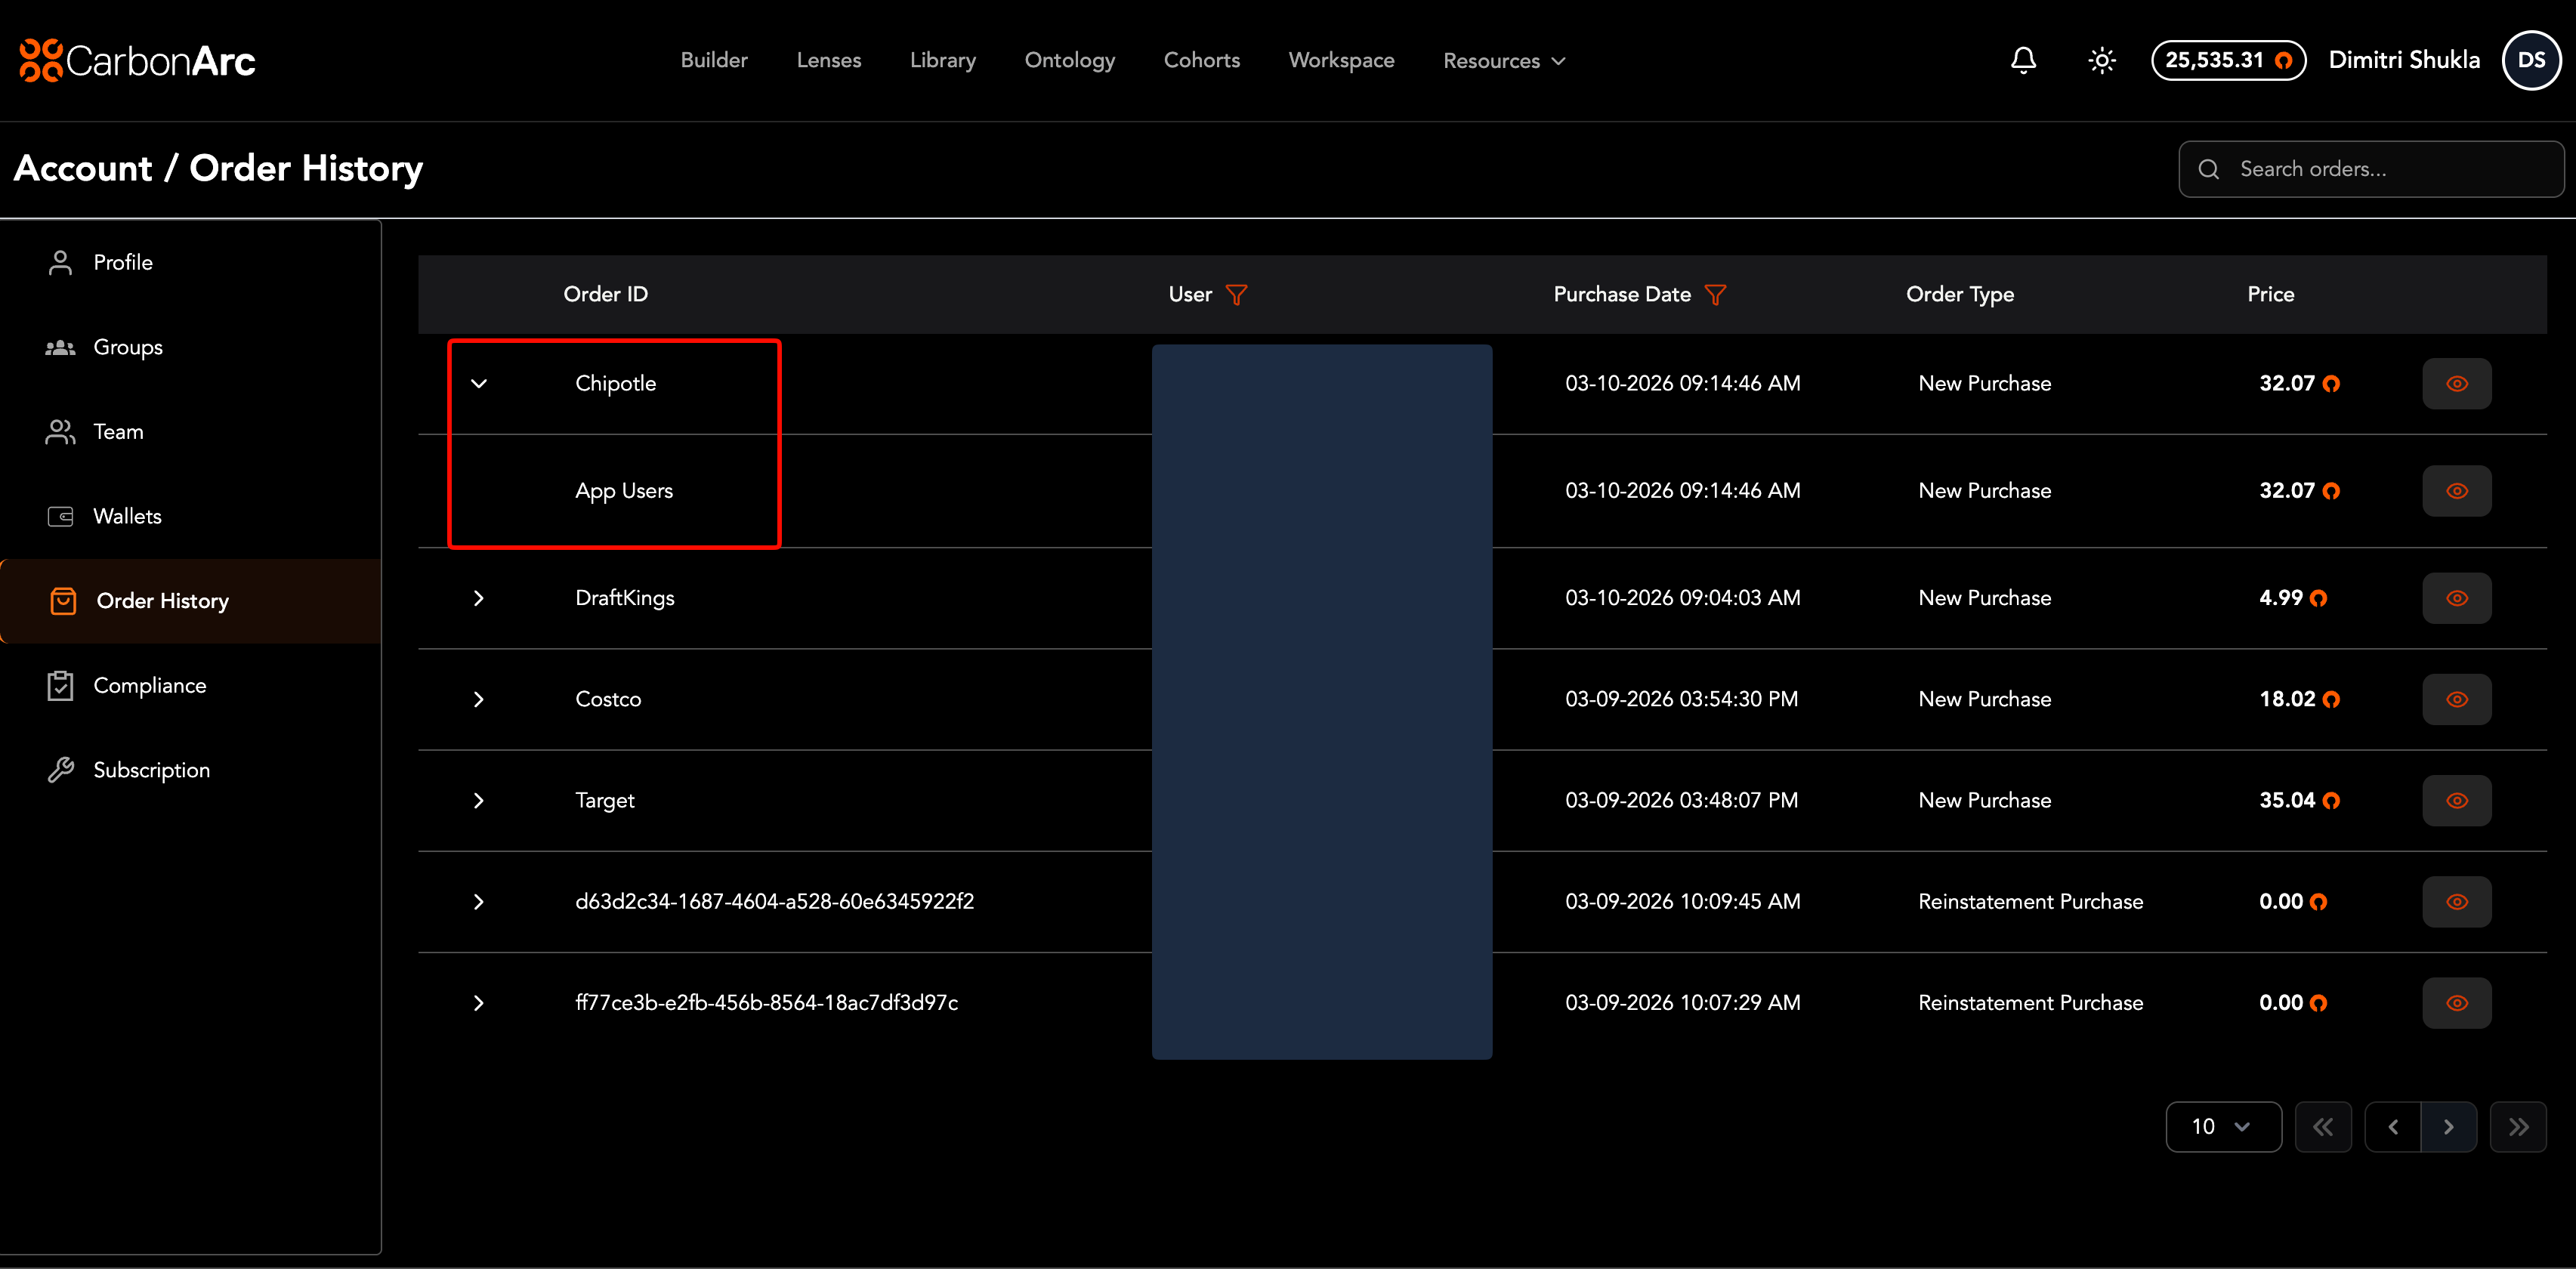
Task: Switch to the Ontology tab
Action: [1069, 60]
